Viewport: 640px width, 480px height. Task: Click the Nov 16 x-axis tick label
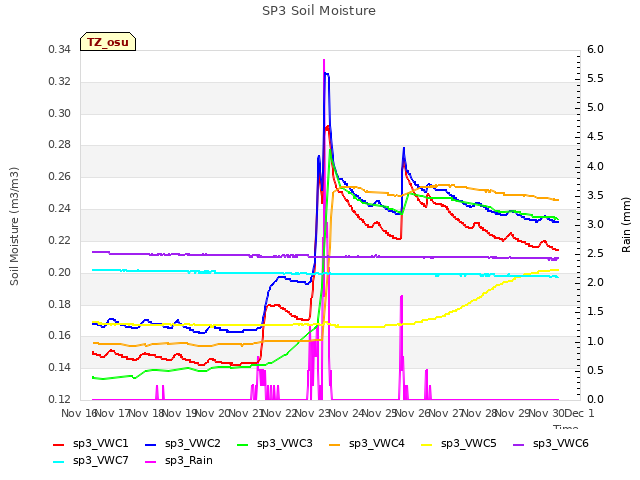79,413
